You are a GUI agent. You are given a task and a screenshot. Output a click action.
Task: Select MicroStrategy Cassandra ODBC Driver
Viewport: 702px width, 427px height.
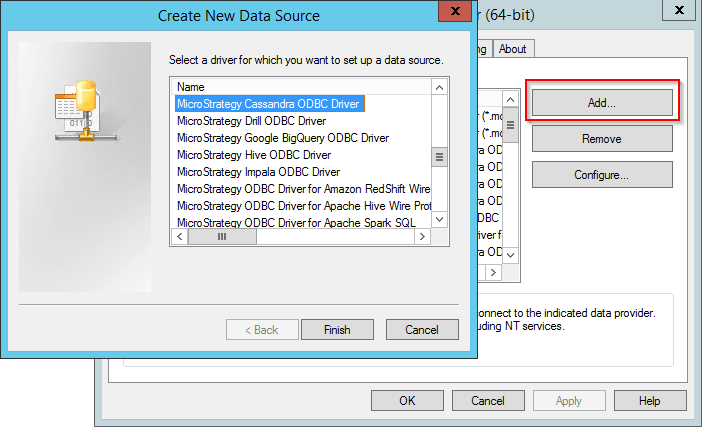[x=268, y=104]
